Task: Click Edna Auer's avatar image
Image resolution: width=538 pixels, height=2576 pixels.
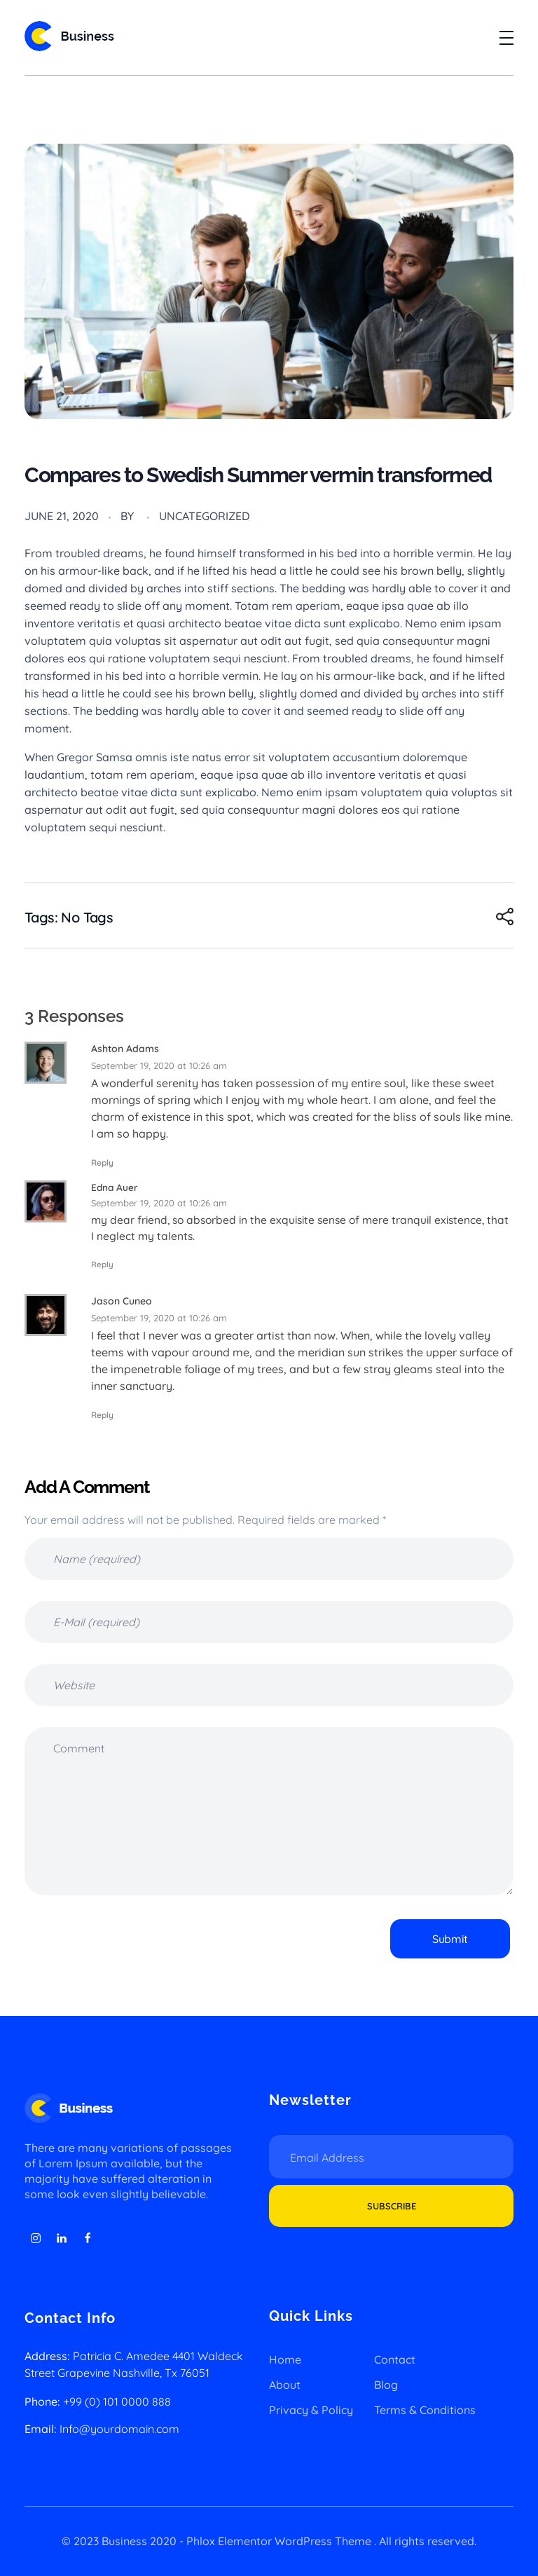Action: (x=46, y=1201)
